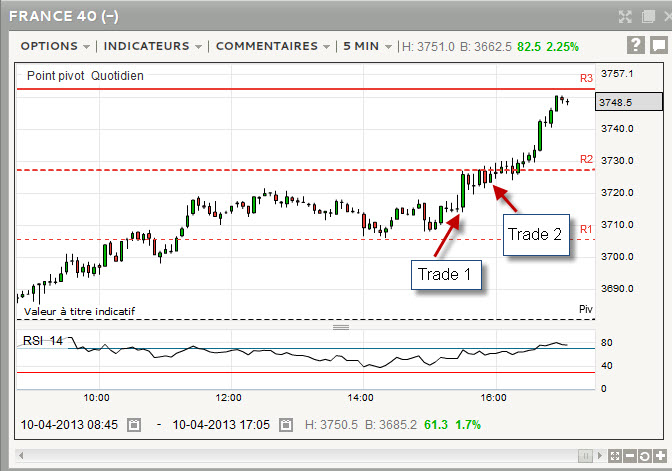Image resolution: width=672 pixels, height=471 pixels.
Task: Click the 10:00 time axis label
Action: point(96,398)
